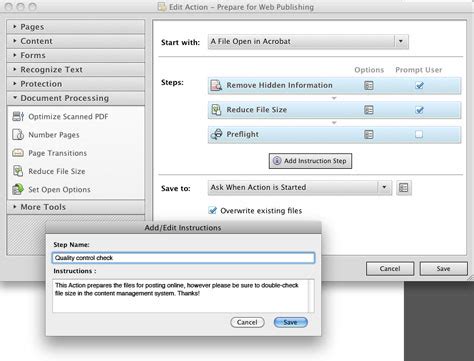Collapse the Document Processing section
474x361 pixels.
pyautogui.click(x=76, y=98)
